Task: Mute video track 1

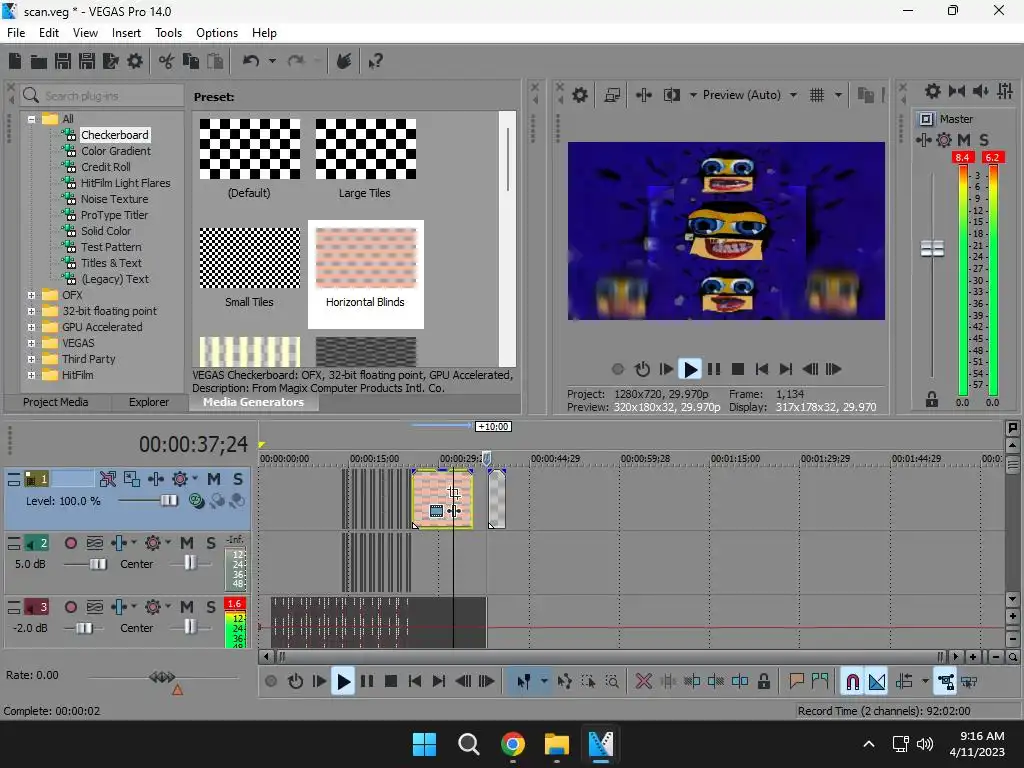Action: coord(214,479)
